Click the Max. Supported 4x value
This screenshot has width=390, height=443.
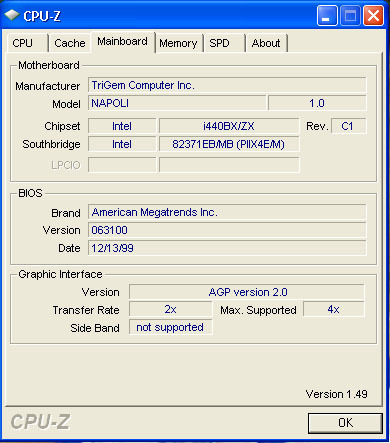tap(334, 310)
